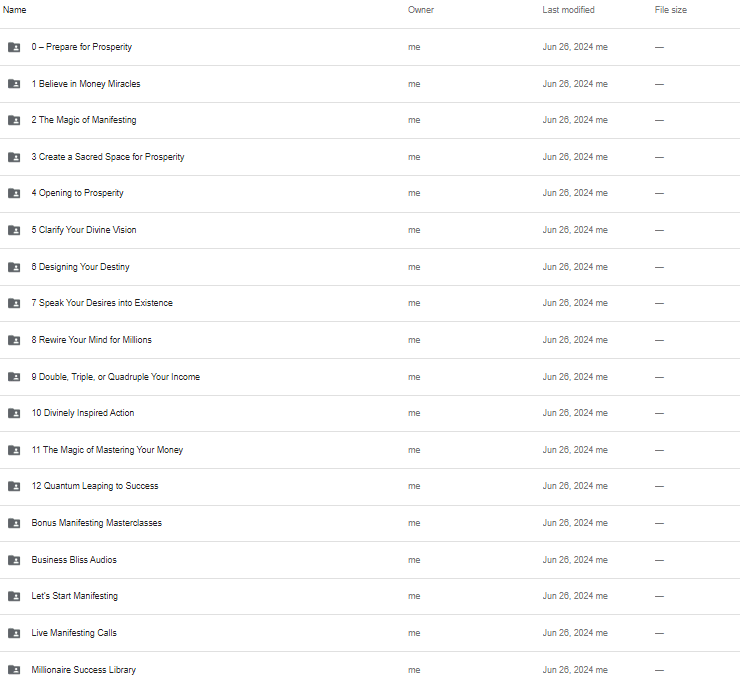This screenshot has height=688, width=740.
Task: Select folder icon of Designing Your Destiny
Action: [x=14, y=267]
